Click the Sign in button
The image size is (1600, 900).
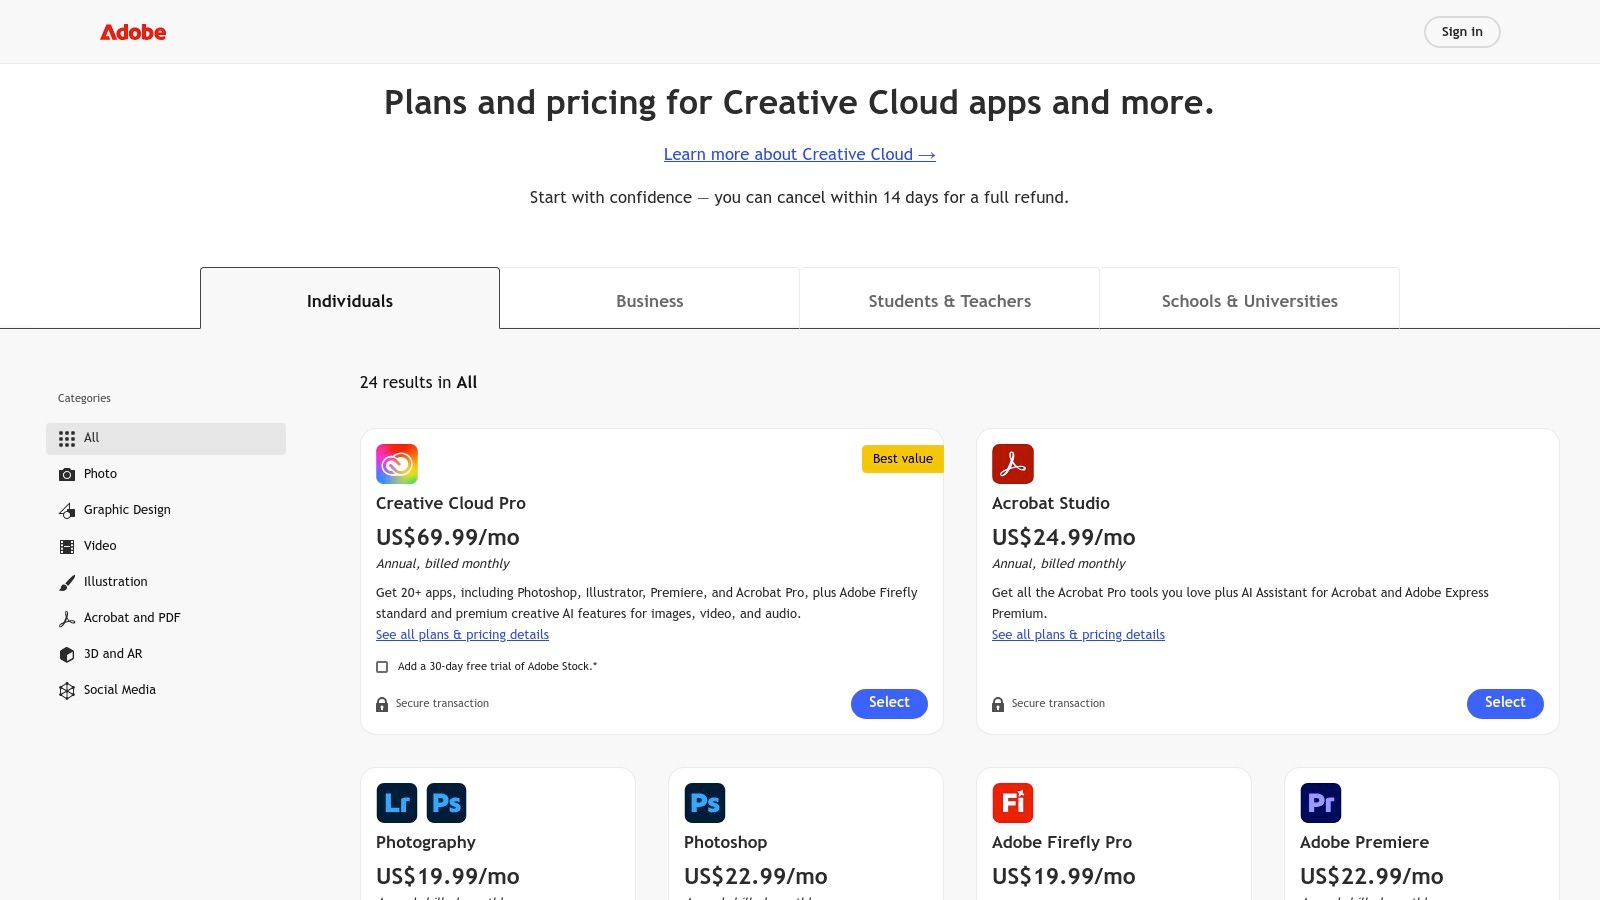click(1461, 31)
